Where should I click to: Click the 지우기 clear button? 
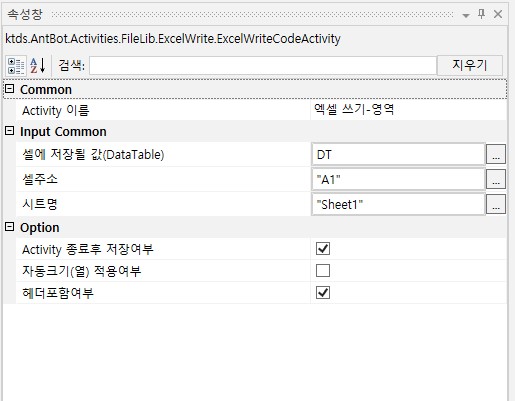click(470, 65)
